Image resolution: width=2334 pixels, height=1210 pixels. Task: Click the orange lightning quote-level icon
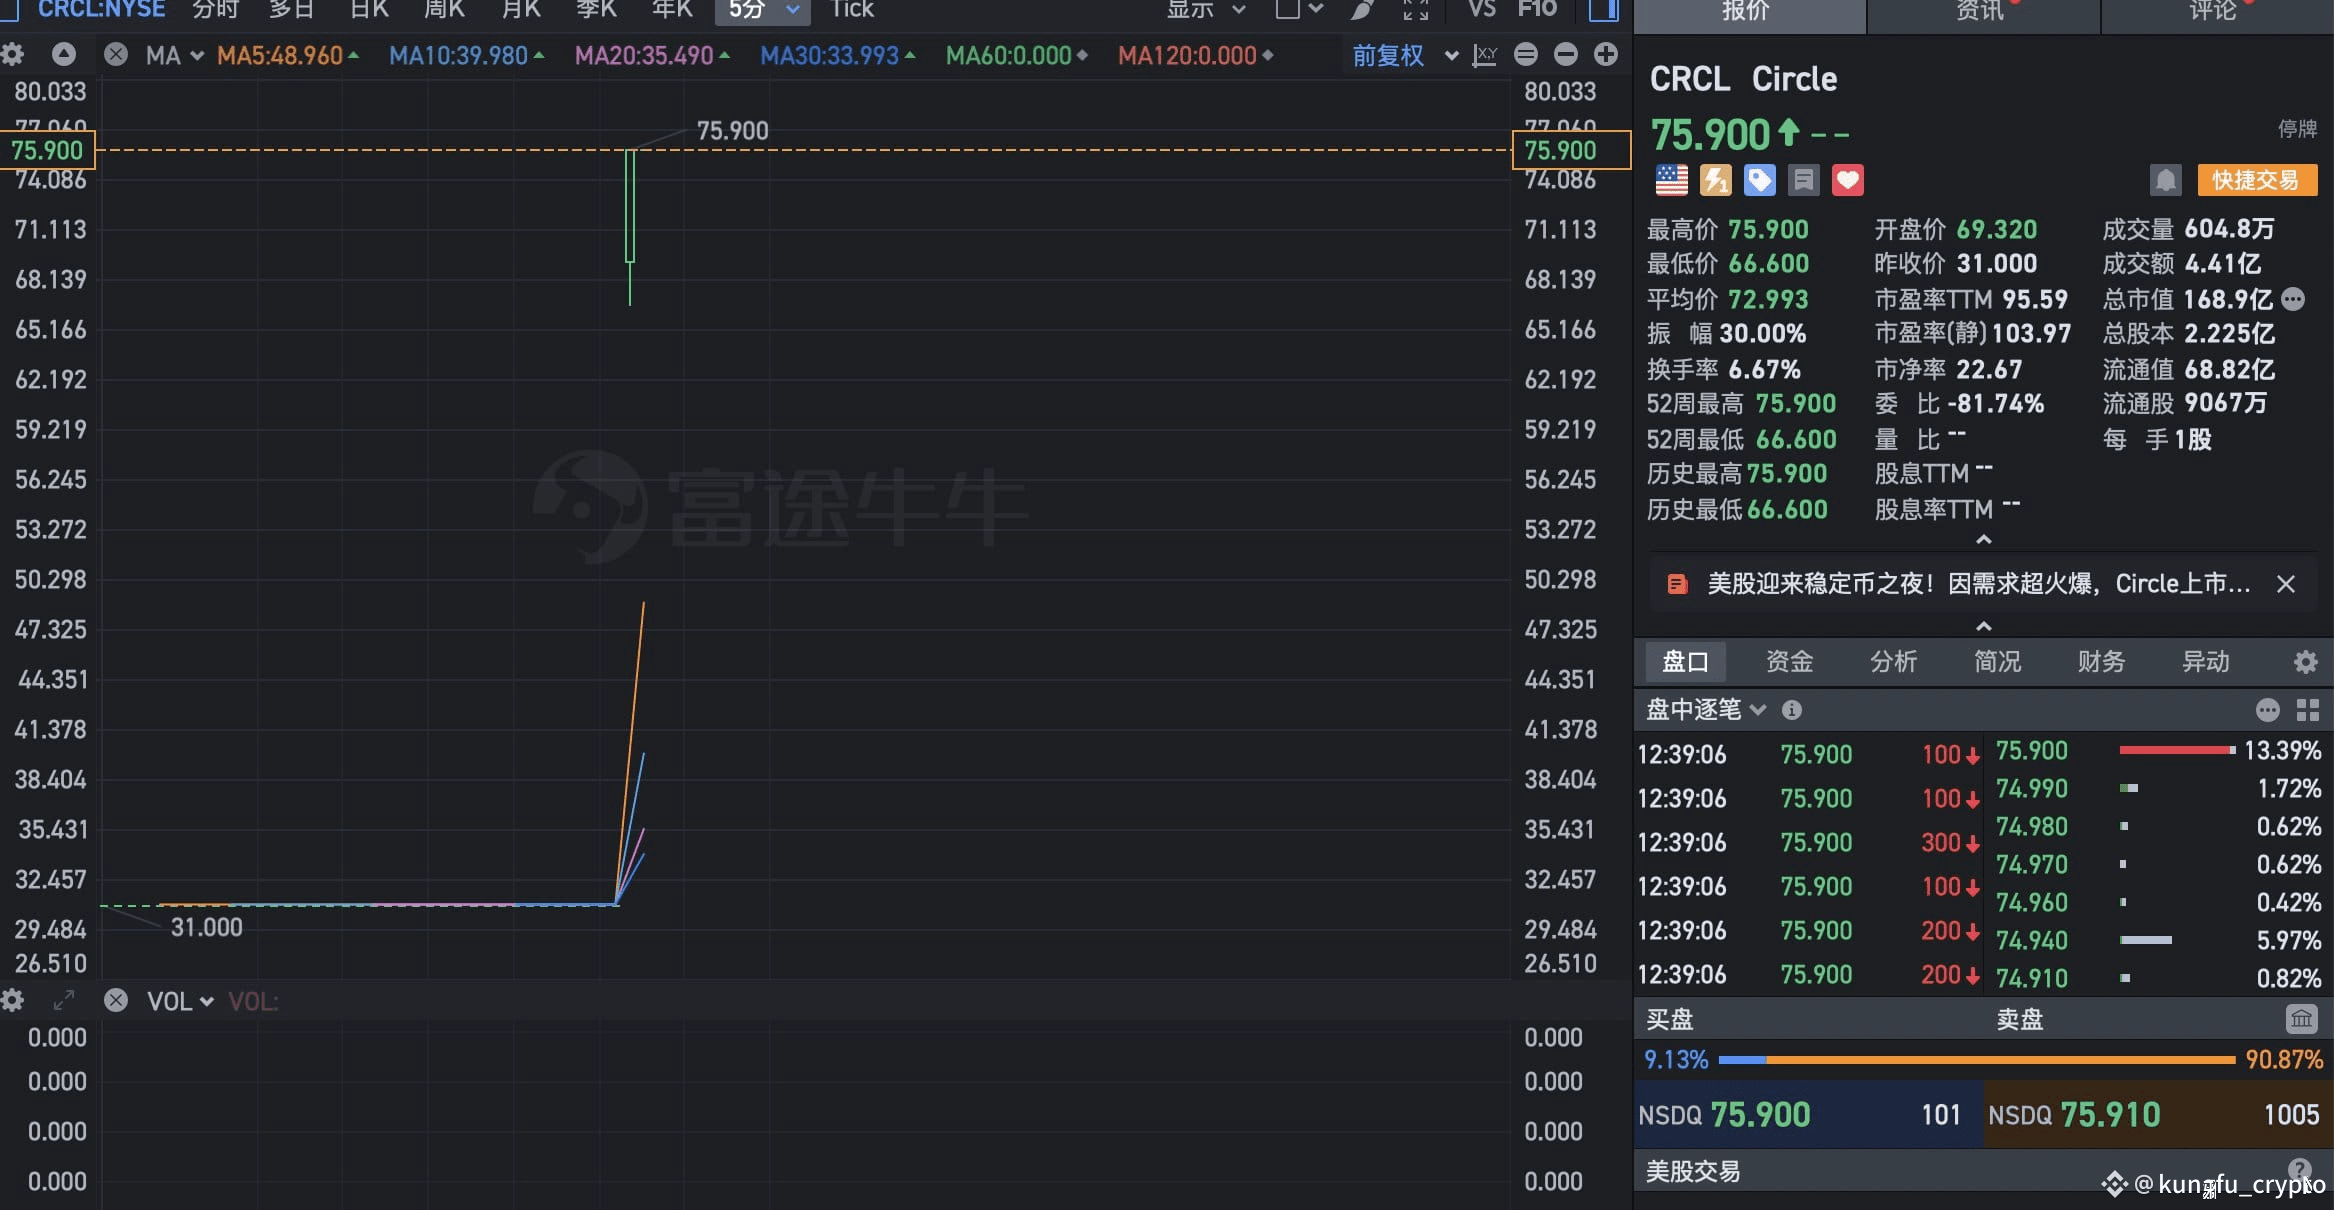pos(1716,180)
